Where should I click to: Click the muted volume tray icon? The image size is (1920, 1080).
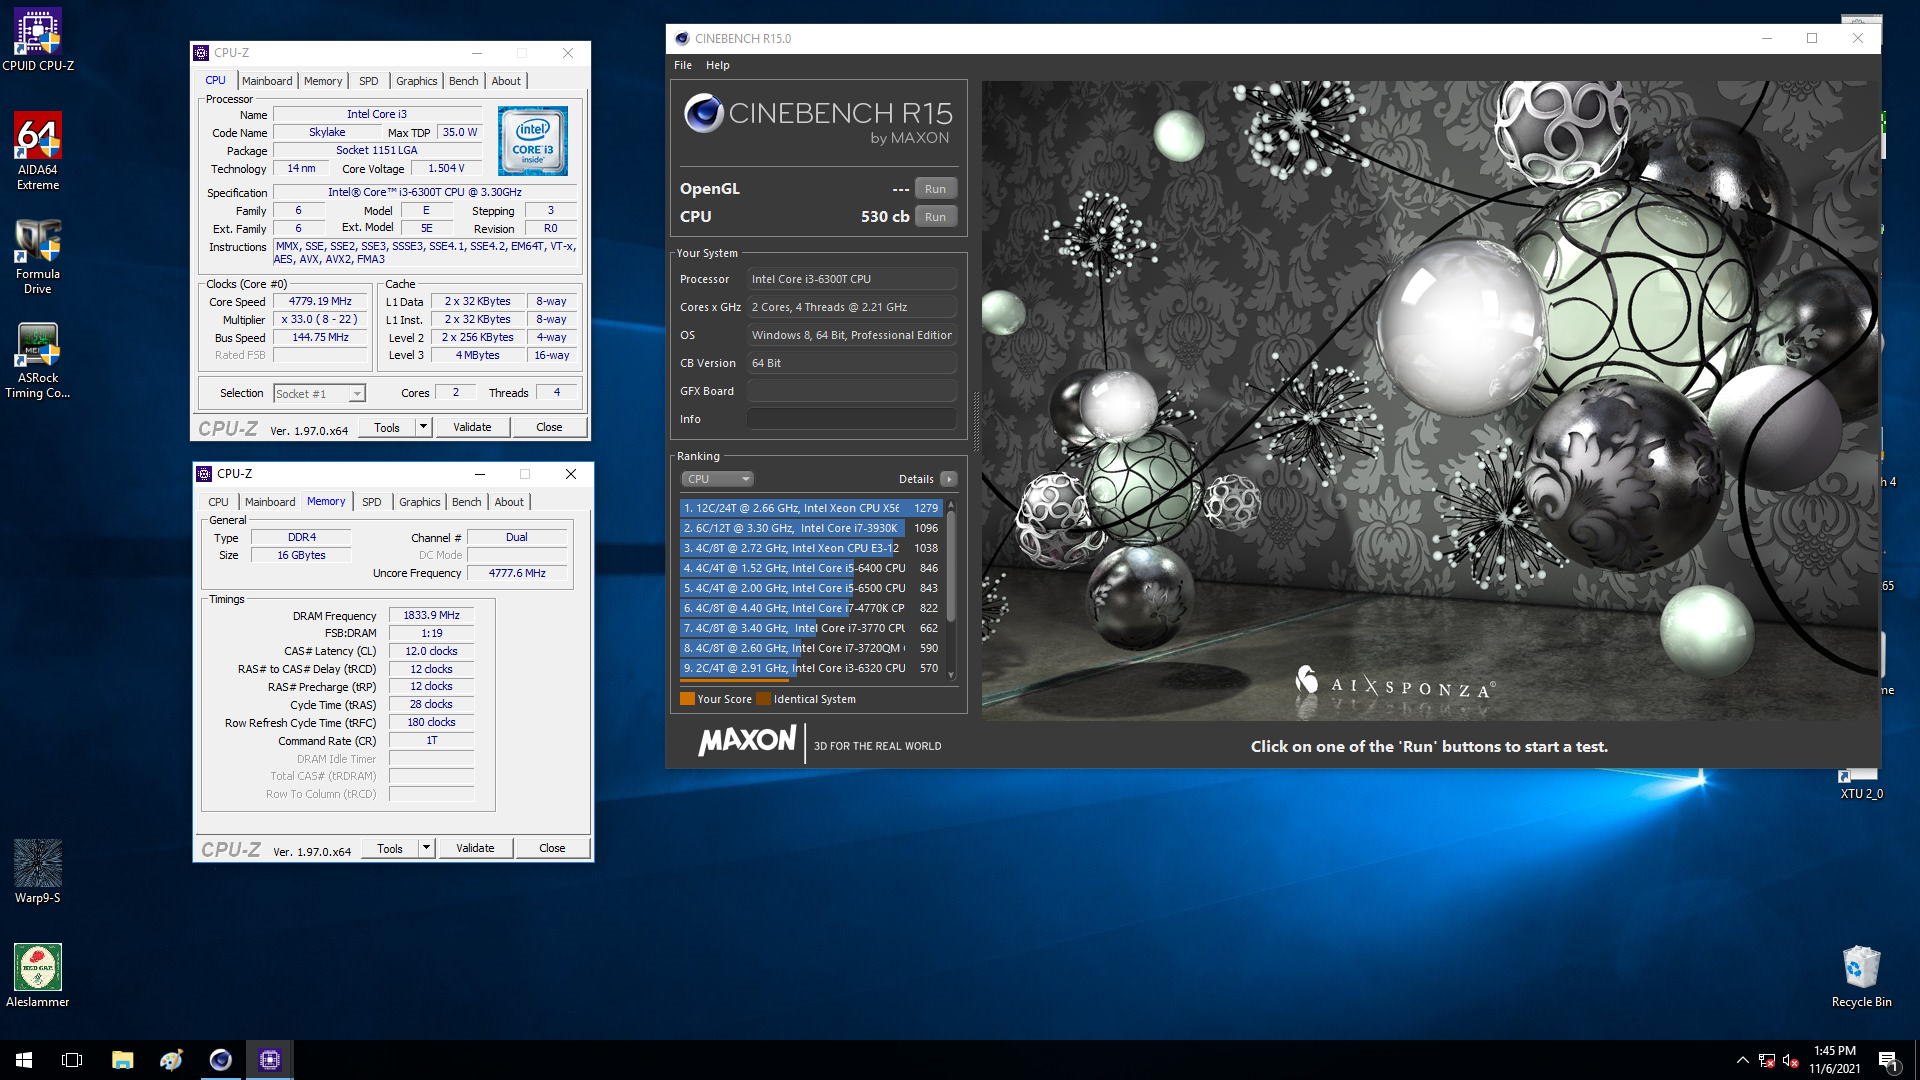pos(1791,1060)
